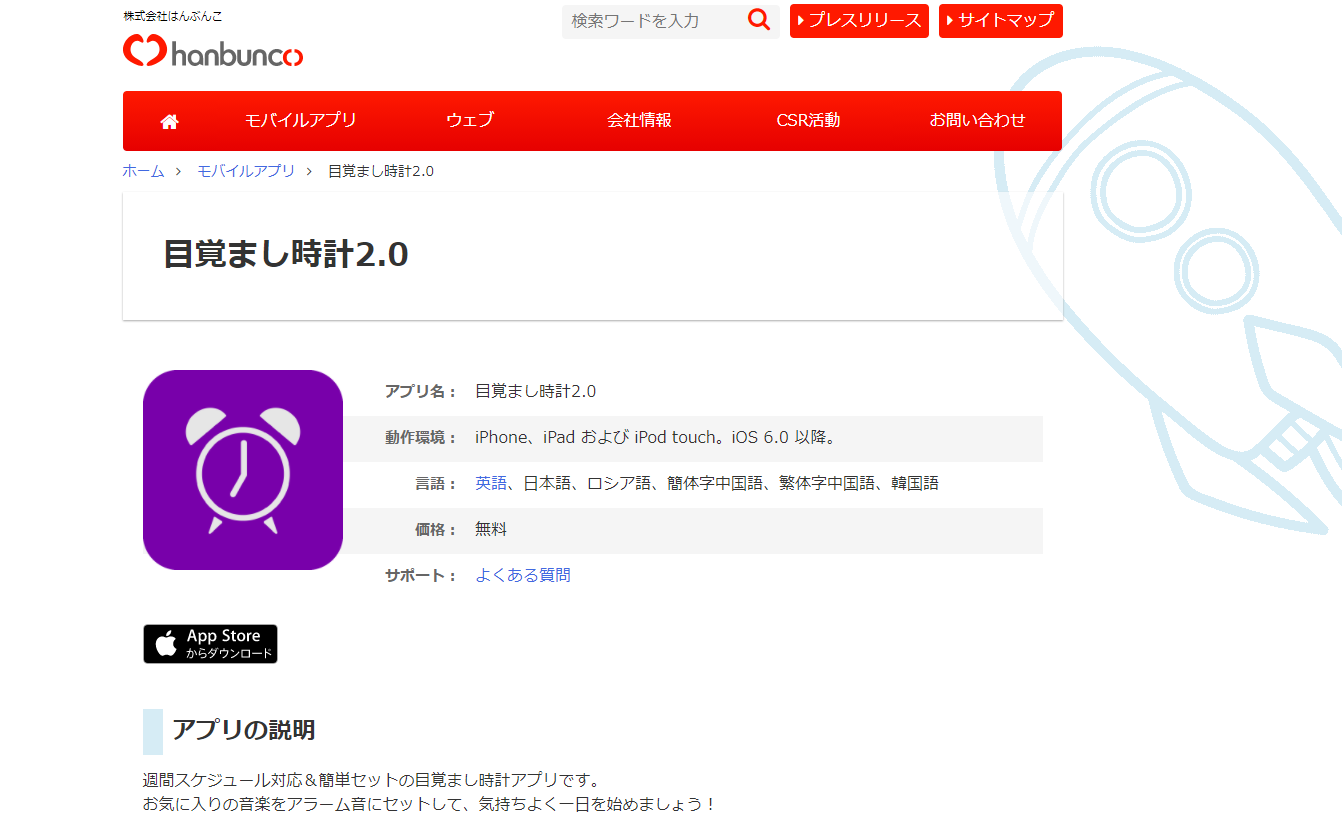Open the お問い合わせ contact page
Screen dimensions: 1342x832
tap(977, 121)
